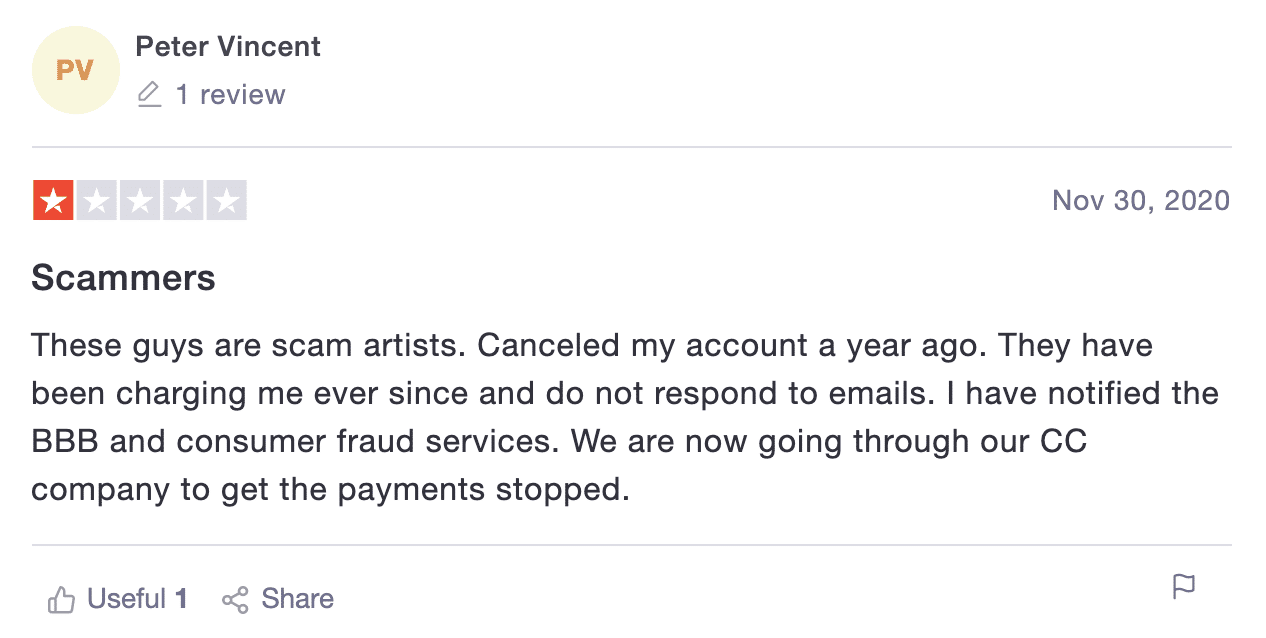Click the fifth grey star
This screenshot has height=638, width=1266.
coord(226,201)
